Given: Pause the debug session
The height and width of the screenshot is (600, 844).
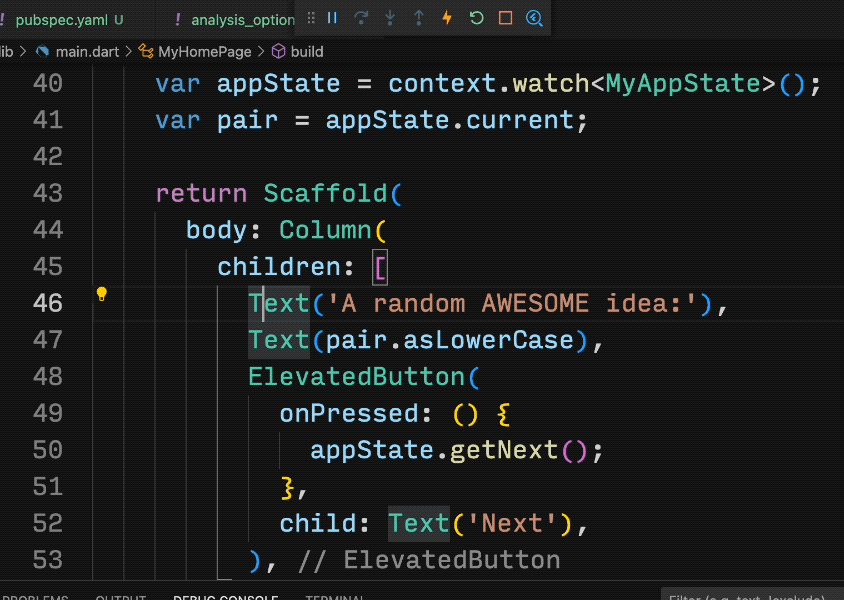Looking at the screenshot, I should (x=333, y=18).
